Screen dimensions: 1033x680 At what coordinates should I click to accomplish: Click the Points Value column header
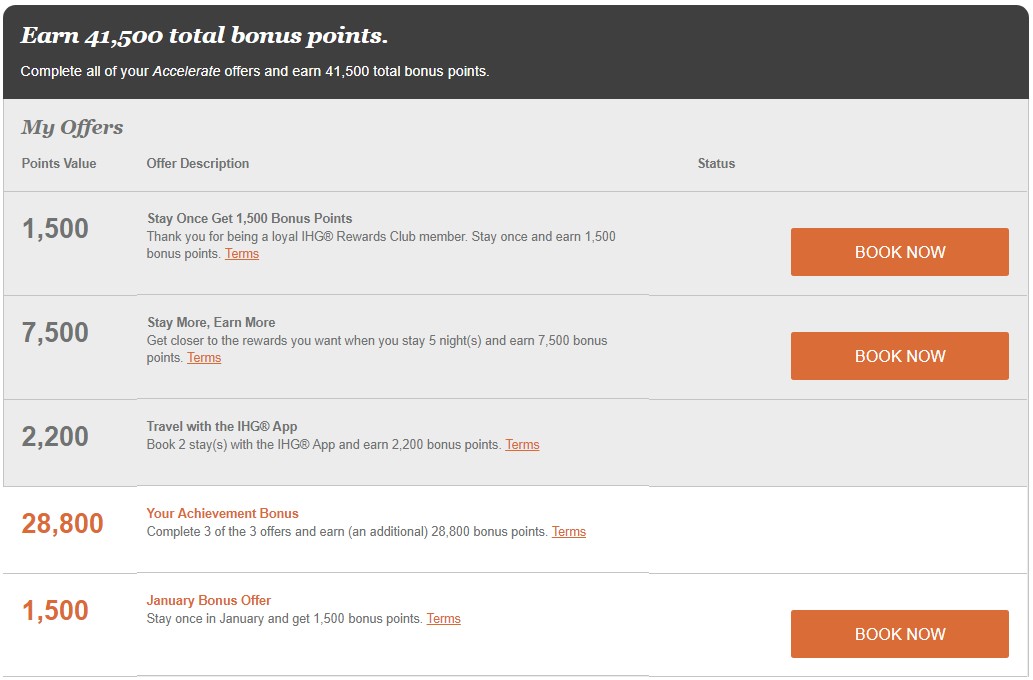tap(59, 163)
